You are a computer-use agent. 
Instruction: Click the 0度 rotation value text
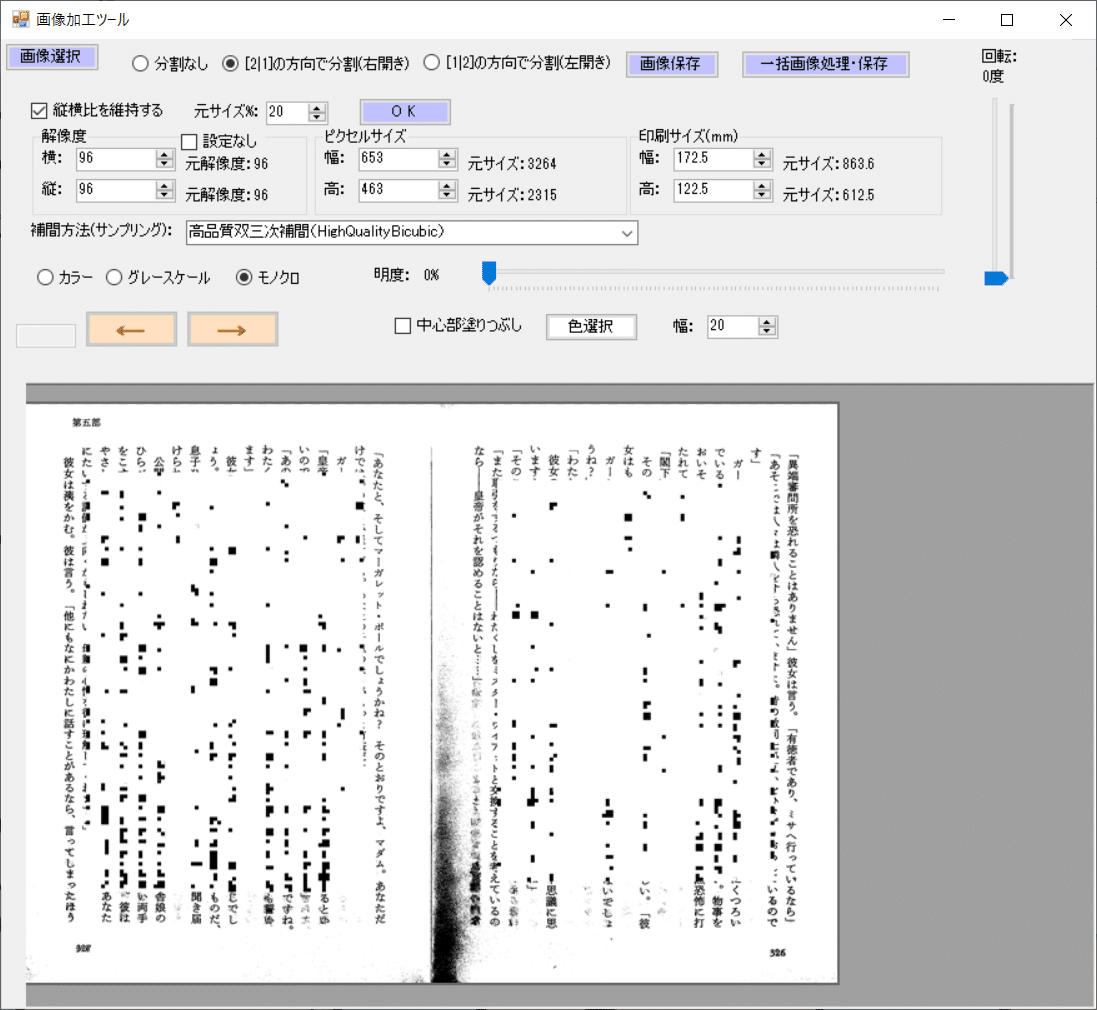coord(993,76)
